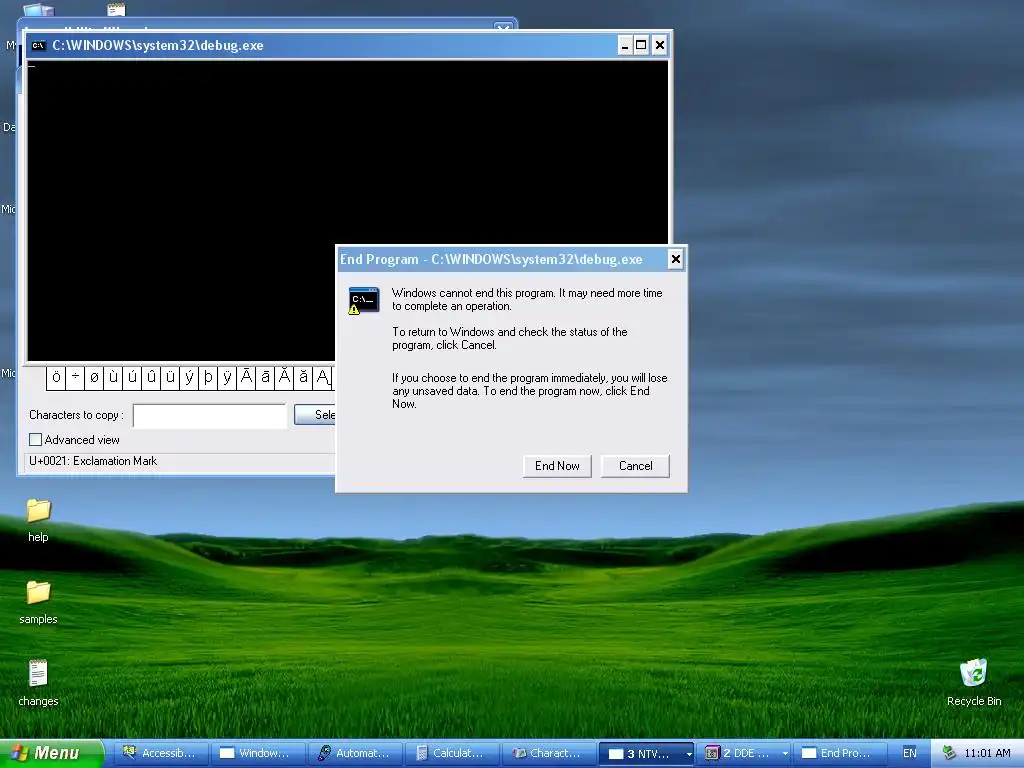The width and height of the screenshot is (1024, 768).
Task: Click the system tray icon beside clock
Action: tap(949, 753)
